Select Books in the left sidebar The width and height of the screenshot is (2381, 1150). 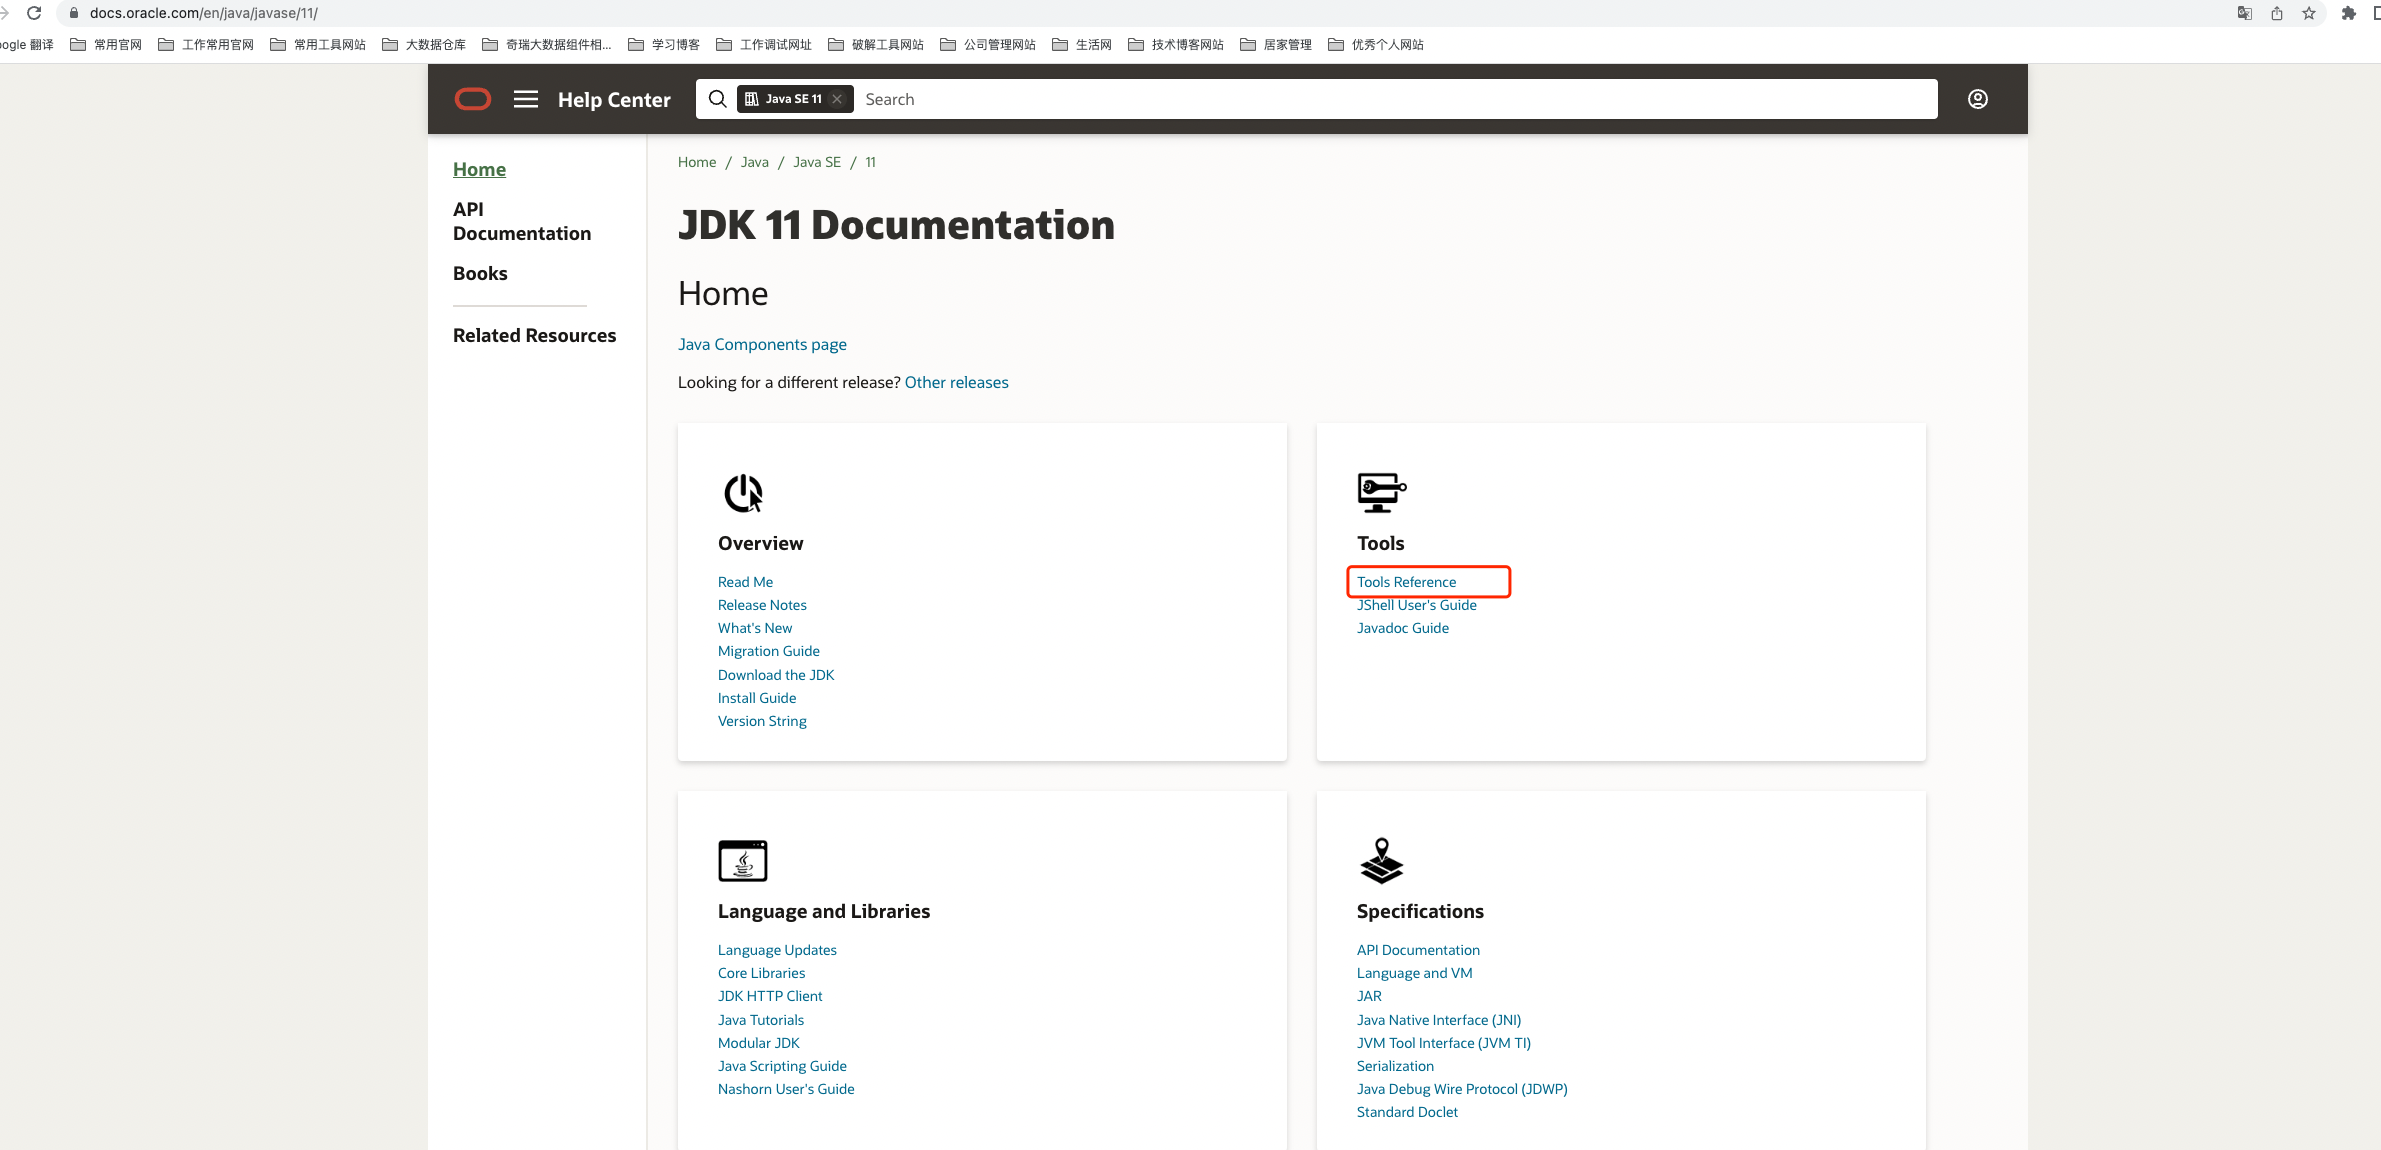pos(480,273)
